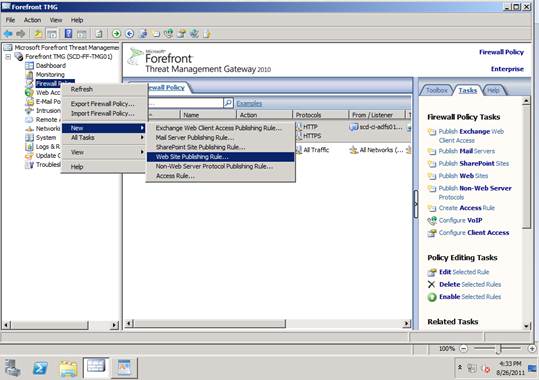Choose Import Firewall Policy in context menu
This screenshot has width=539, height=380.
click(x=103, y=113)
